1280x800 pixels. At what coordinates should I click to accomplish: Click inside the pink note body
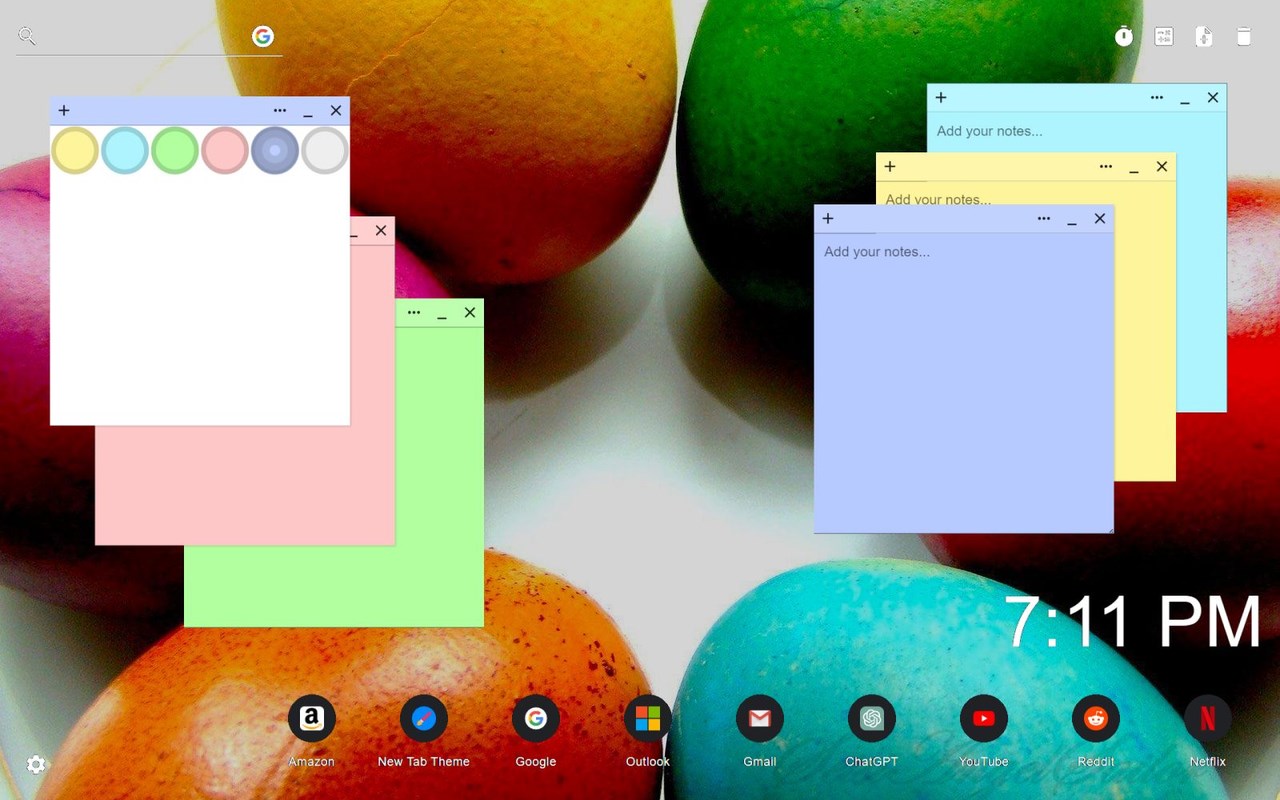pyautogui.click(x=245, y=485)
